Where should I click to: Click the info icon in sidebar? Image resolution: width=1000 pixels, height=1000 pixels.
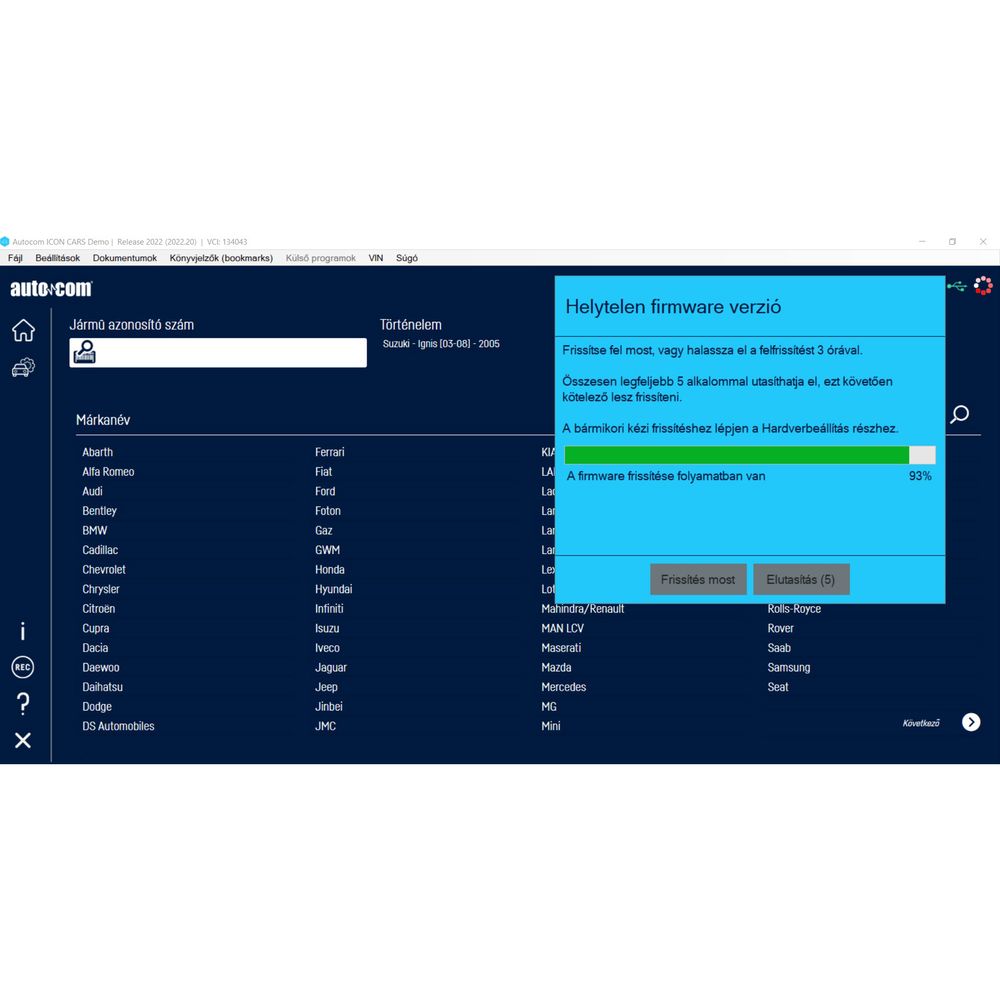(23, 631)
